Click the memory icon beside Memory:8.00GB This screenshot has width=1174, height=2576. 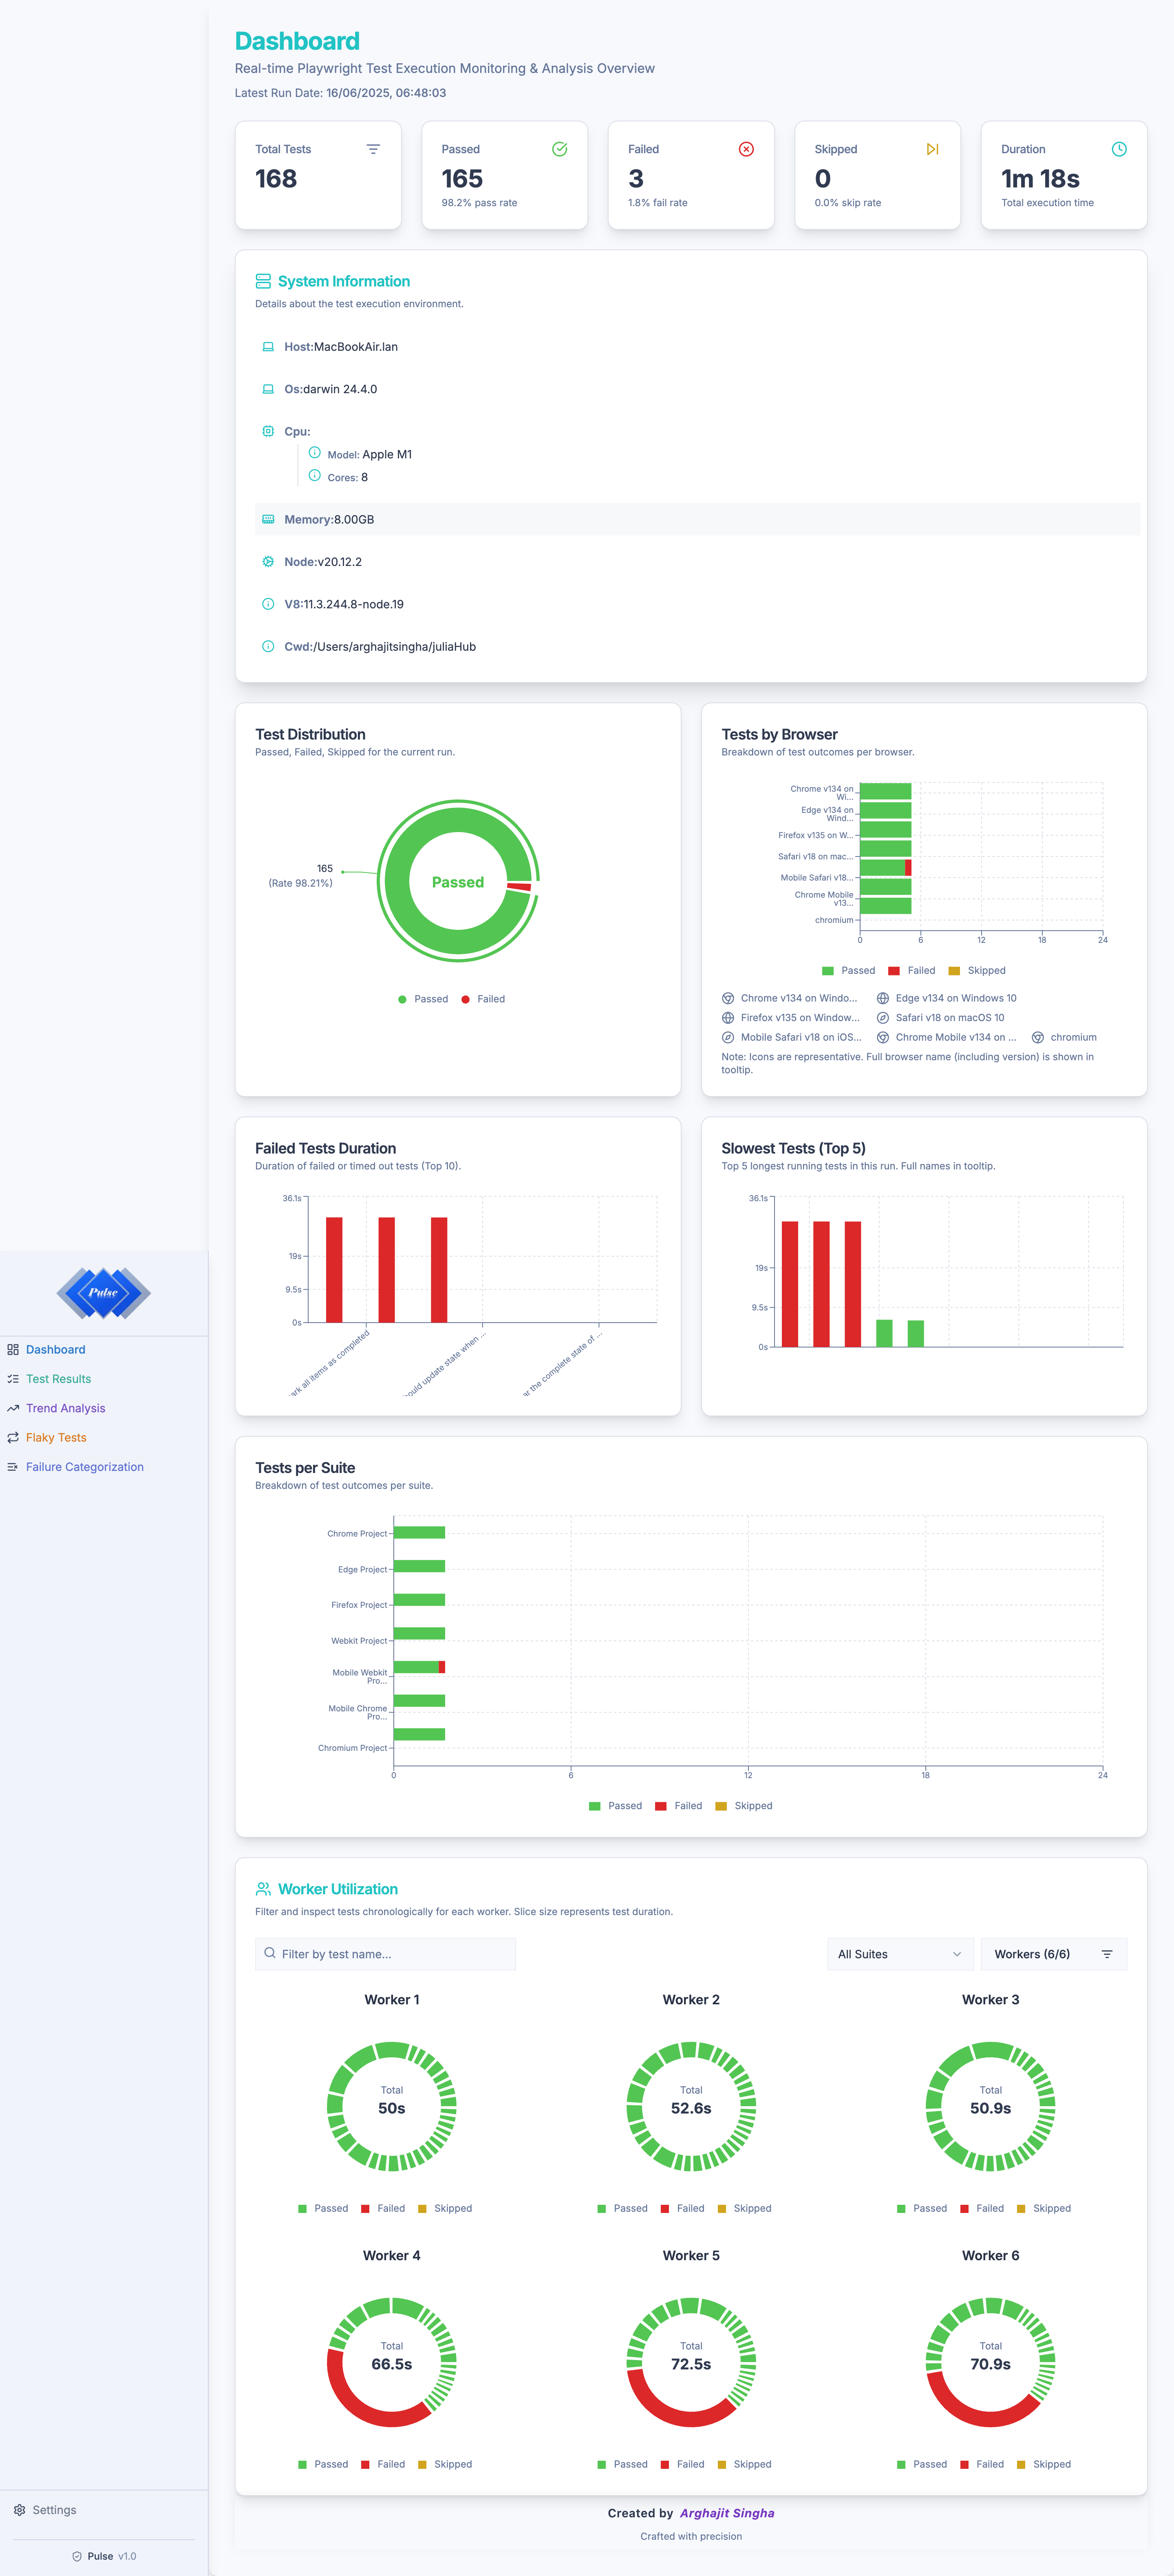(268, 519)
